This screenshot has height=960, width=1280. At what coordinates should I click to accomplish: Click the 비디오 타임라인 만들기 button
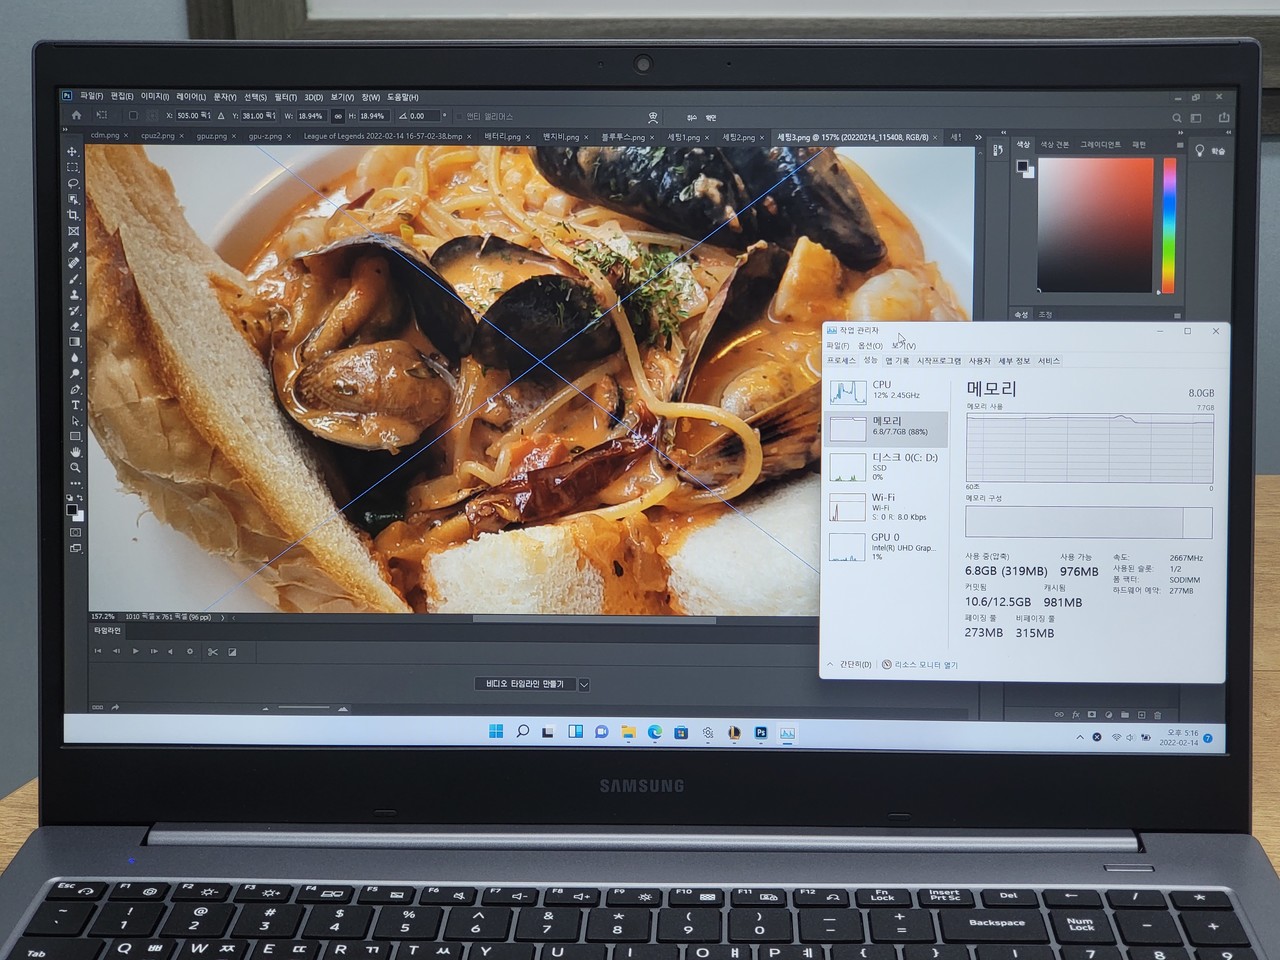525,685
